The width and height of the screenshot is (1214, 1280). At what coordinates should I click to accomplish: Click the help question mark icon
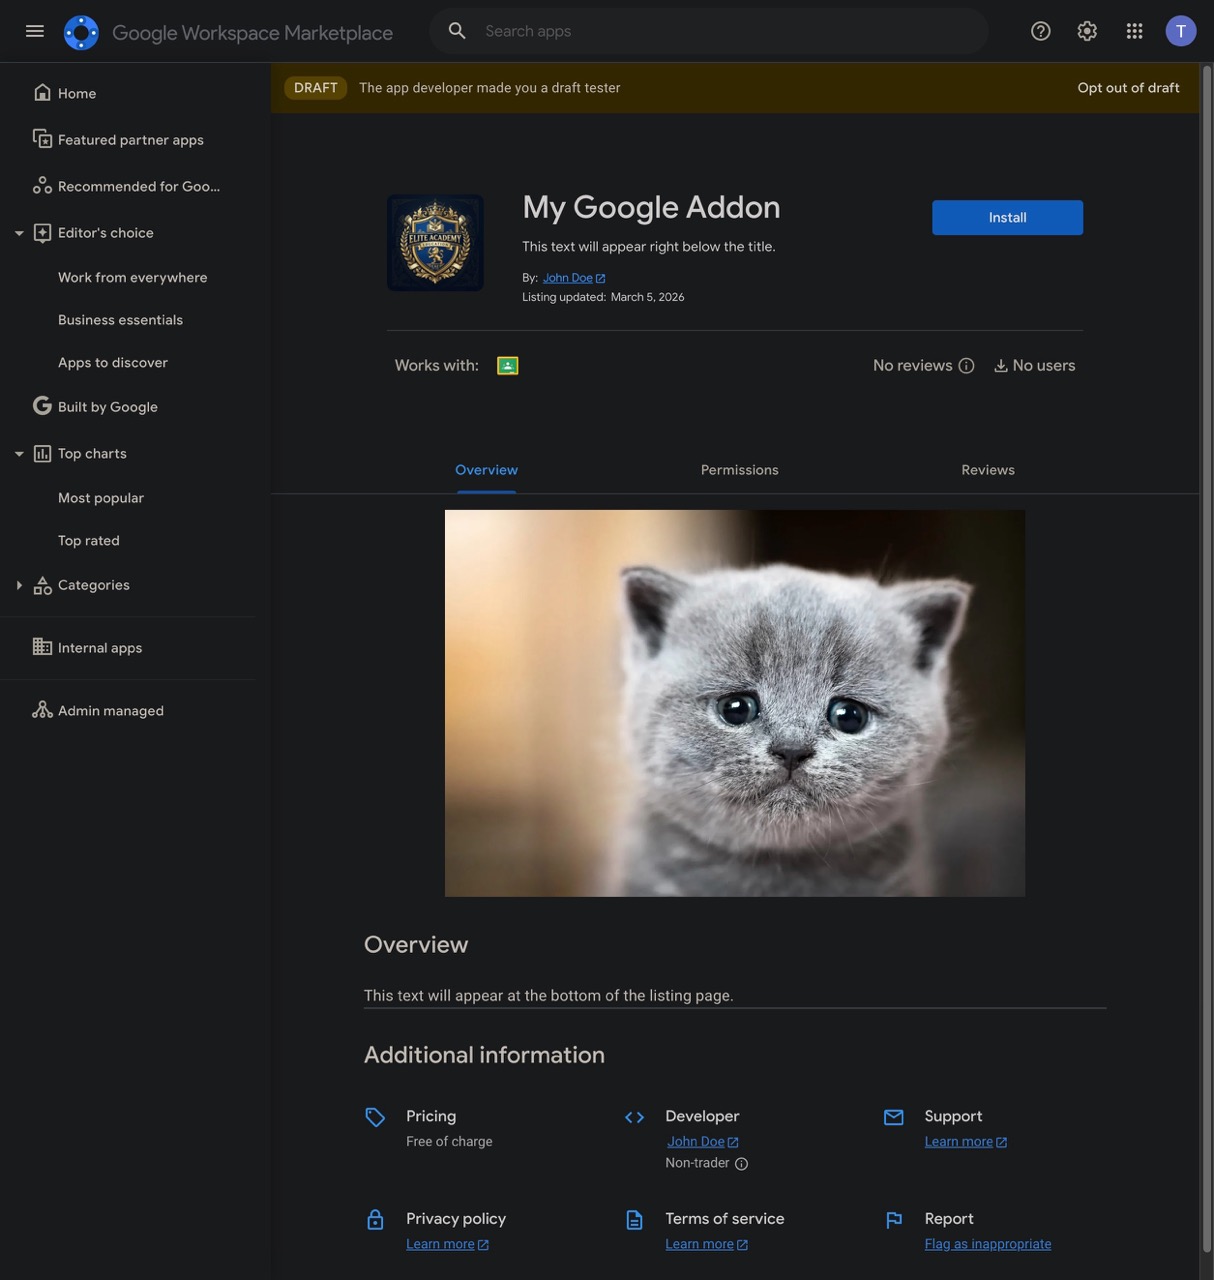pos(1039,30)
